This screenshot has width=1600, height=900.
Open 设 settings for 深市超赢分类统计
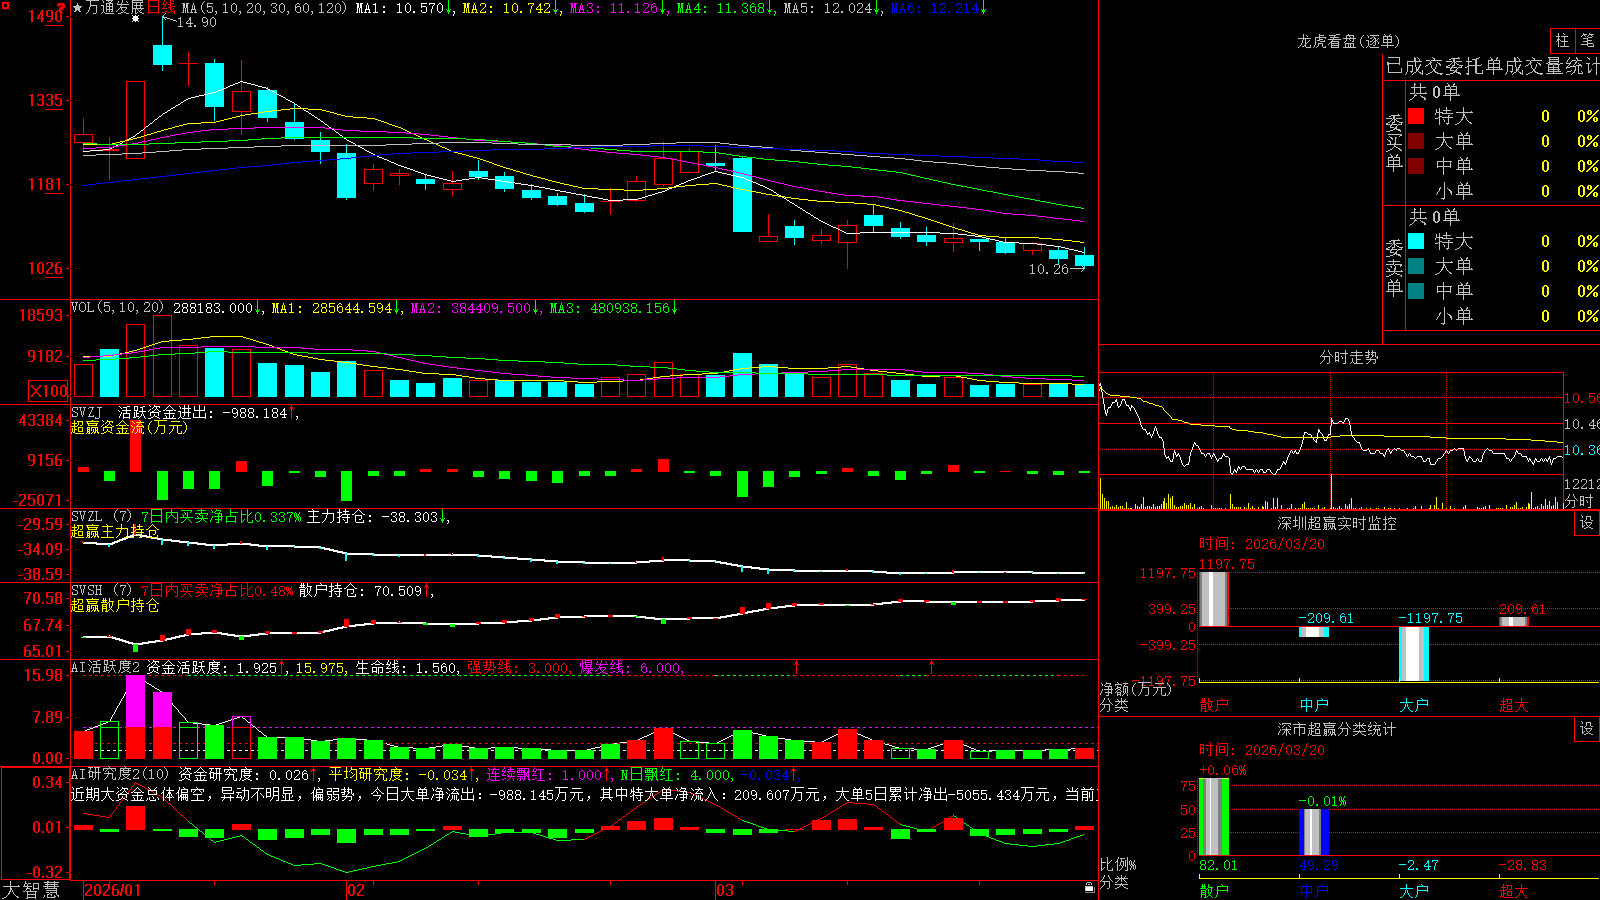(x=1587, y=729)
